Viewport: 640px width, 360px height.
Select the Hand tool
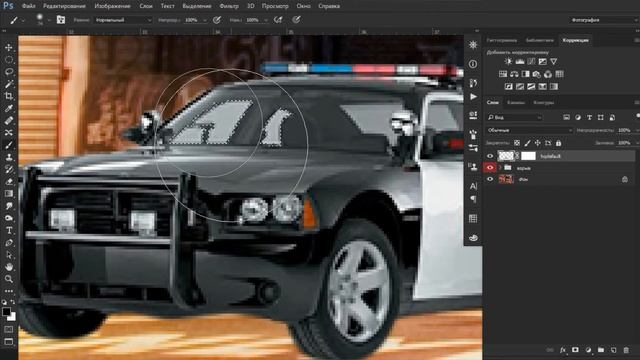9,267
